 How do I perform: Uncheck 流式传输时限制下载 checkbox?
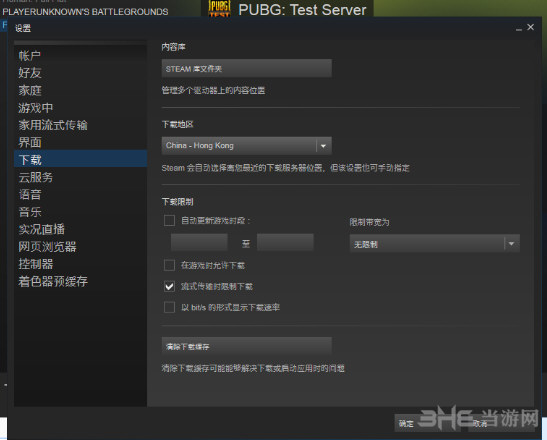point(169,286)
